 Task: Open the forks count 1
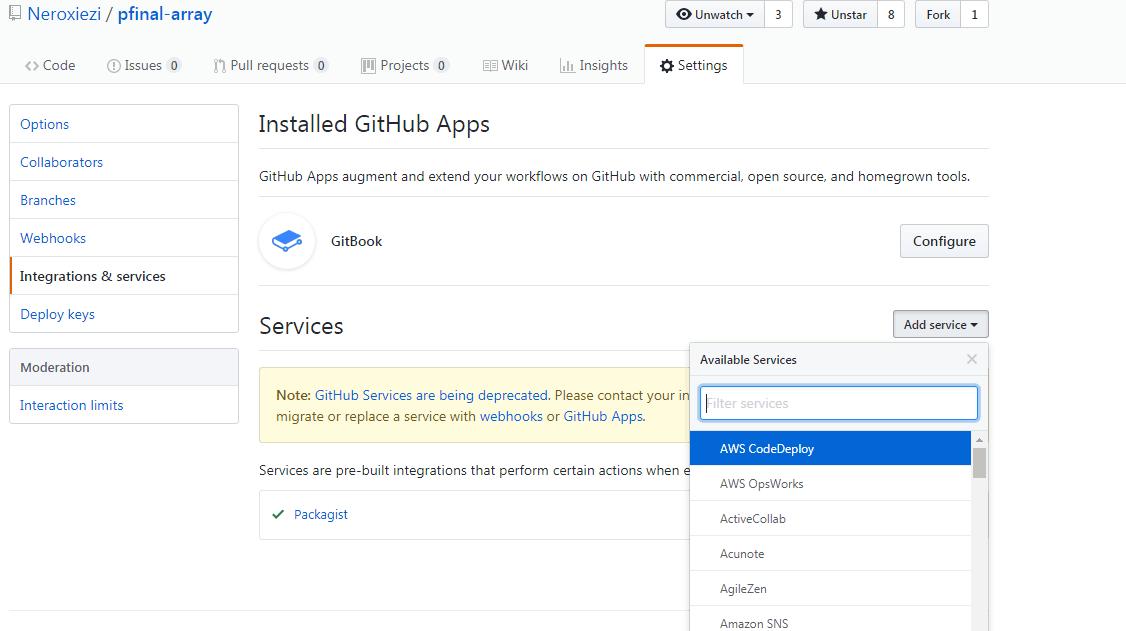coord(974,14)
